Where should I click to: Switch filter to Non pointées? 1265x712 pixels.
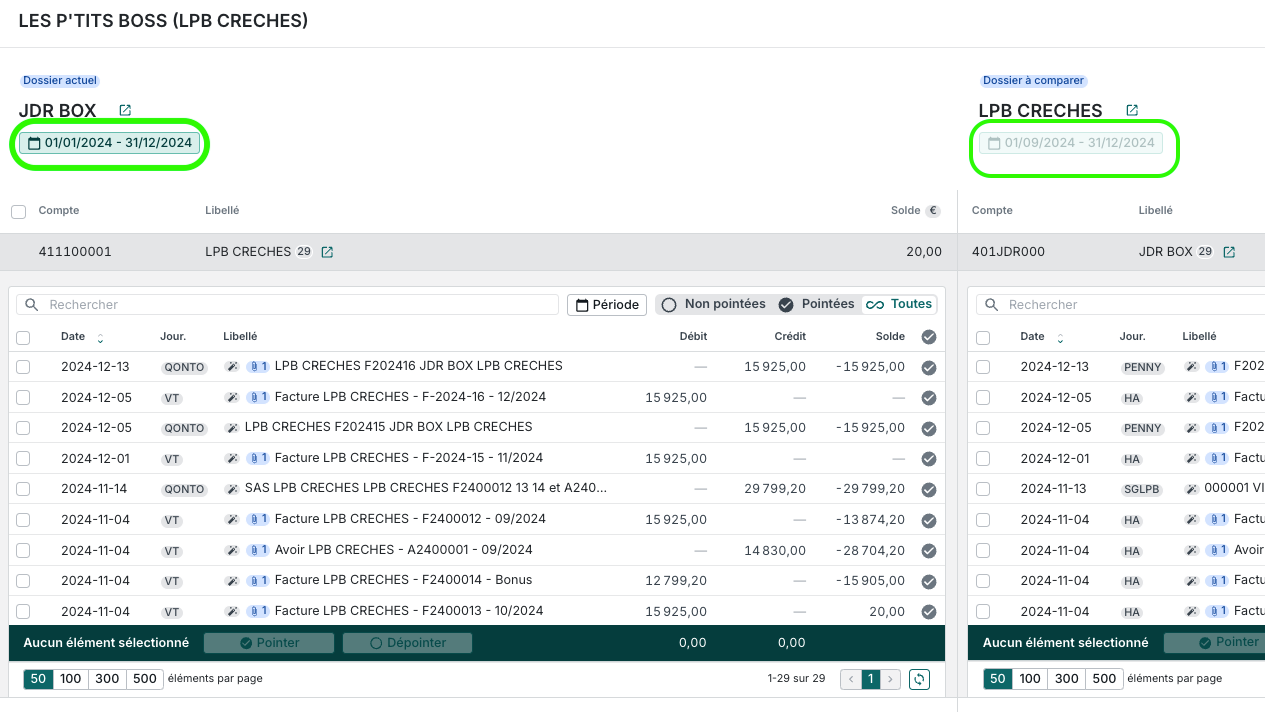click(x=713, y=304)
